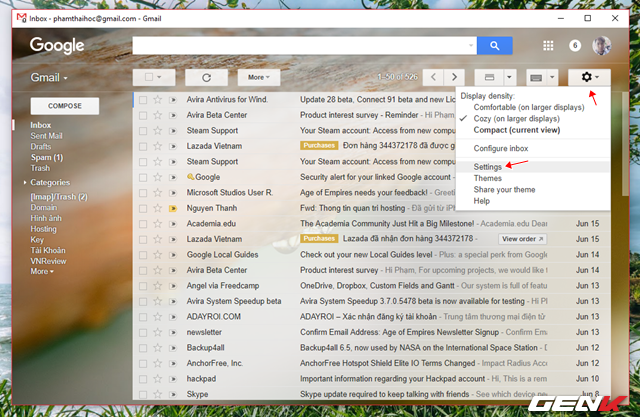The height and width of the screenshot is (417, 640).
Task: Open the VNReview label
Action: point(48,261)
